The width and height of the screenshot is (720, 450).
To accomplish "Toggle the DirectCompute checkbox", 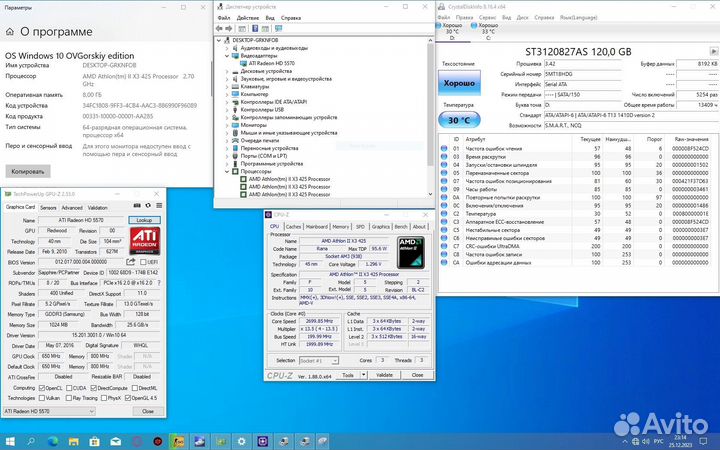I will click(94, 388).
